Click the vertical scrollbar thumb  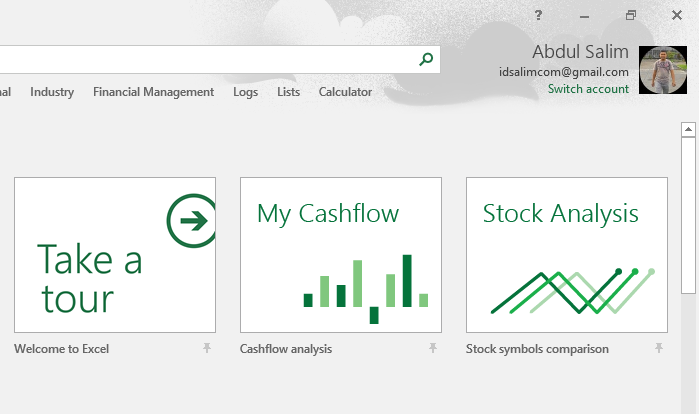tap(688, 215)
